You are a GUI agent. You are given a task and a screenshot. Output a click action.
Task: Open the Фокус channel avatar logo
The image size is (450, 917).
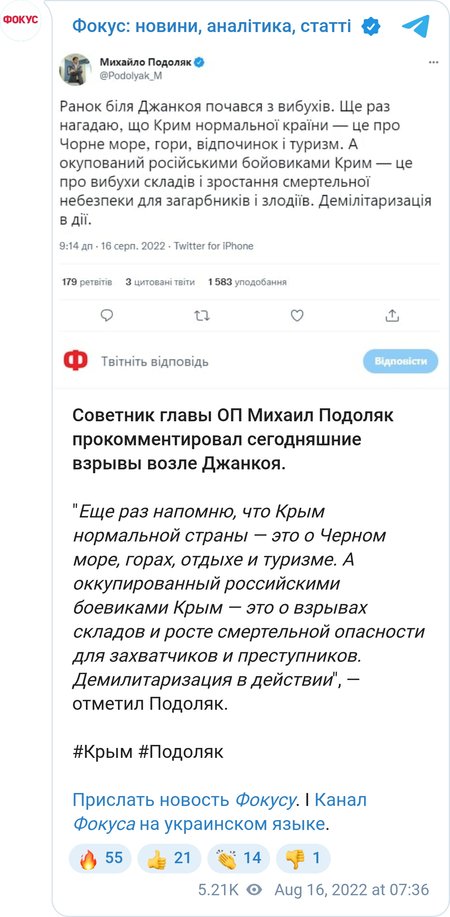(x=20, y=20)
